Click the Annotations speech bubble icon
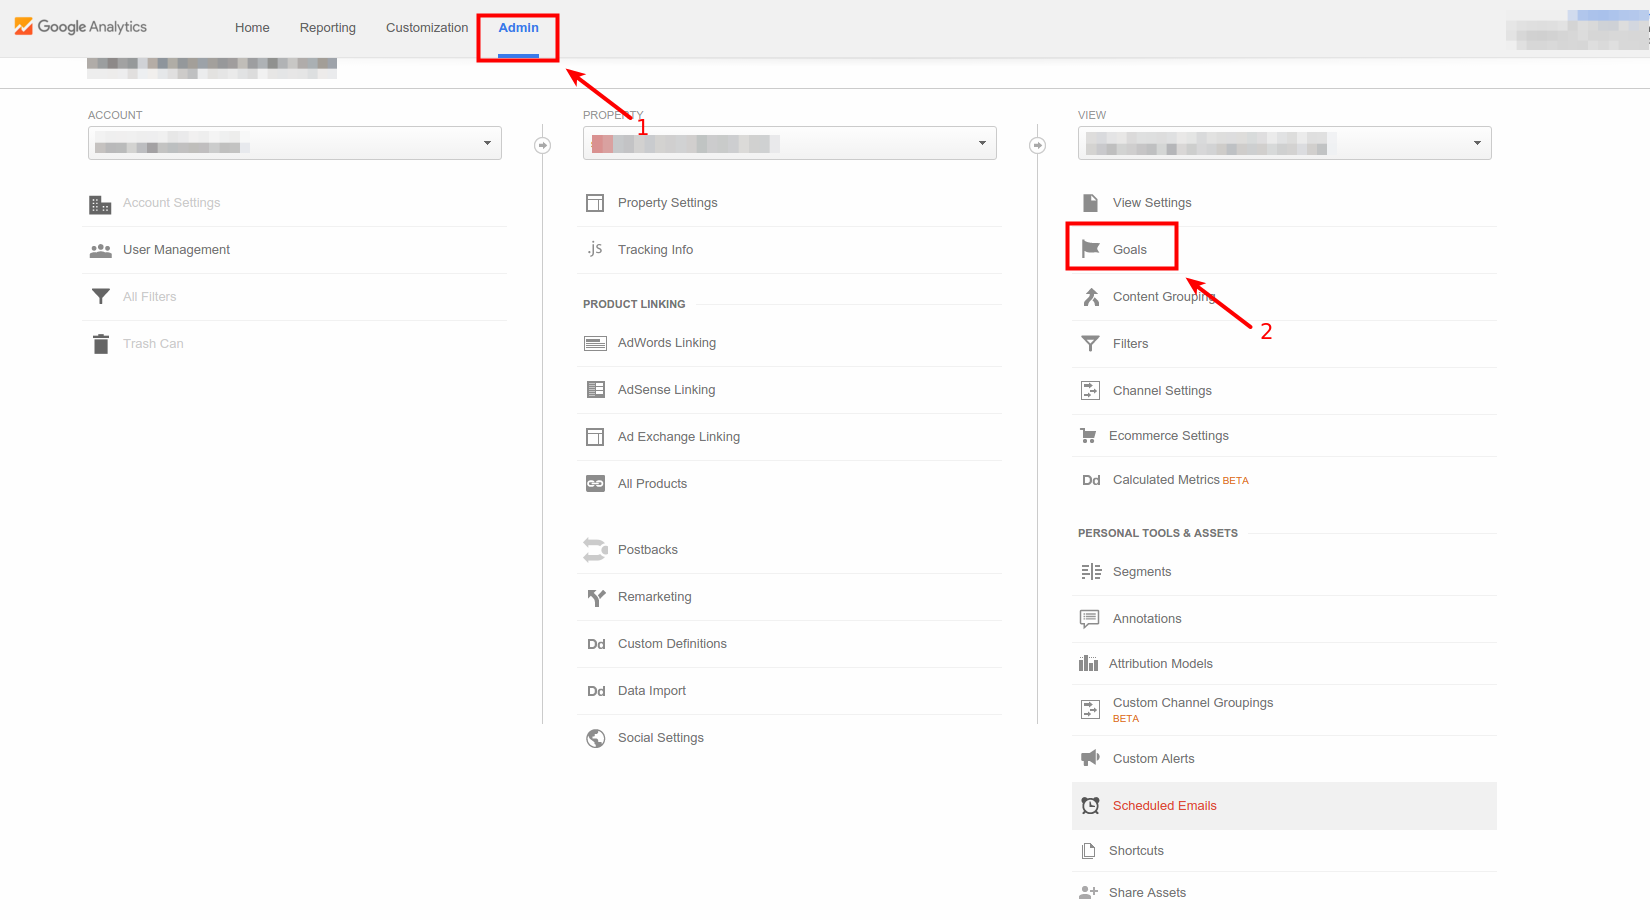The width and height of the screenshot is (1651, 920). 1090,619
